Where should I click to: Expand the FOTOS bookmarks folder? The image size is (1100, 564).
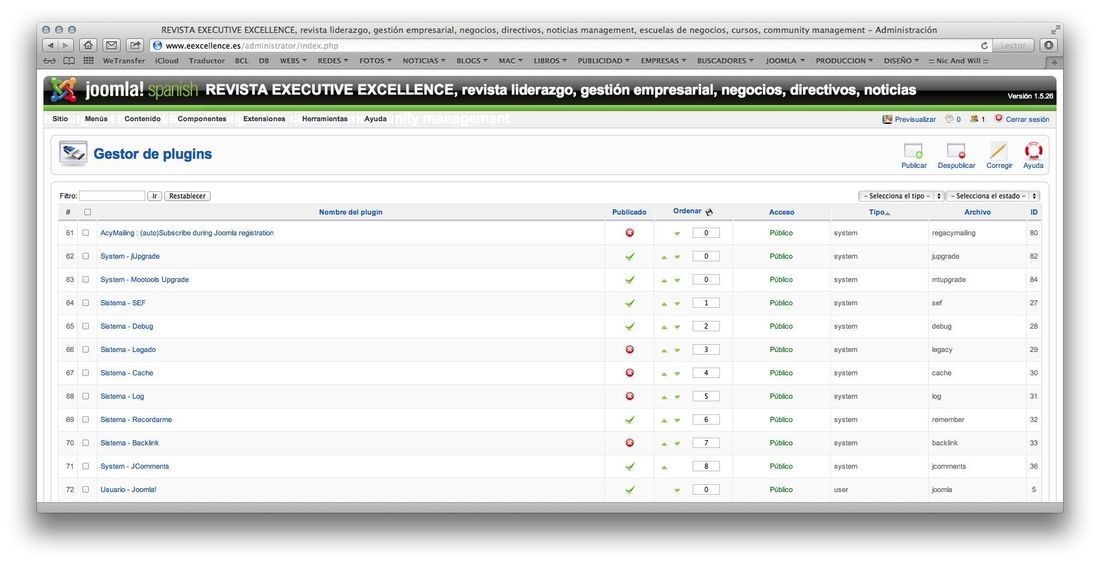(375, 61)
